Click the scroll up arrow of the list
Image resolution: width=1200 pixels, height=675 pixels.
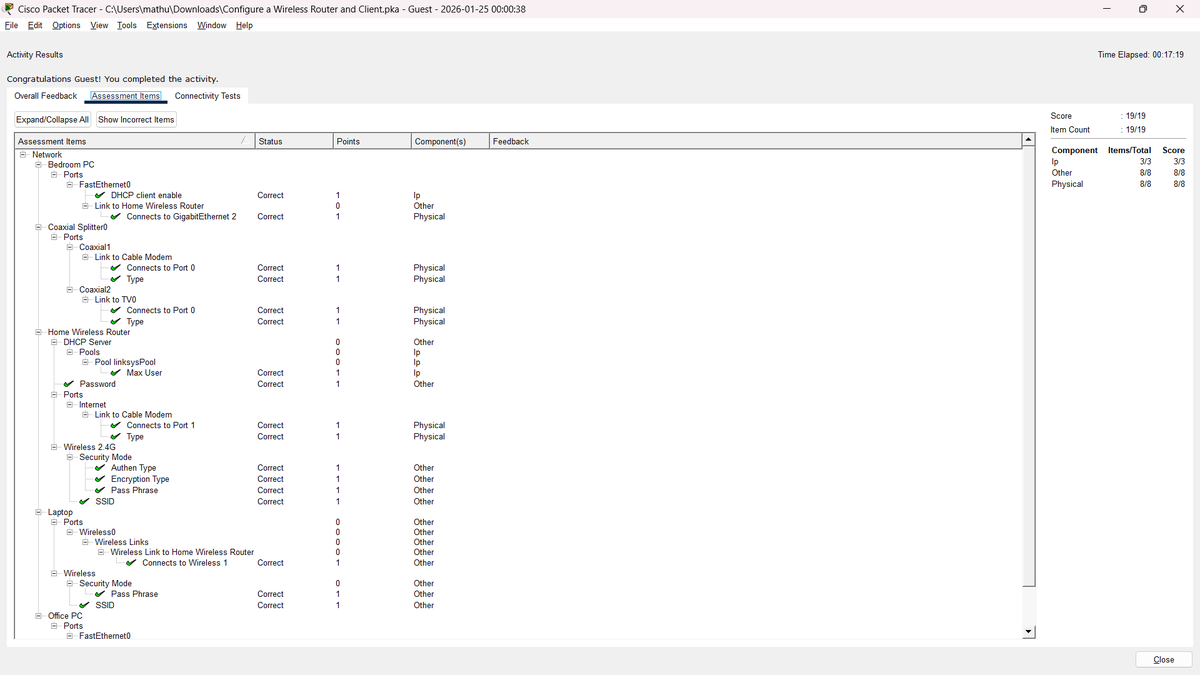(x=1029, y=140)
